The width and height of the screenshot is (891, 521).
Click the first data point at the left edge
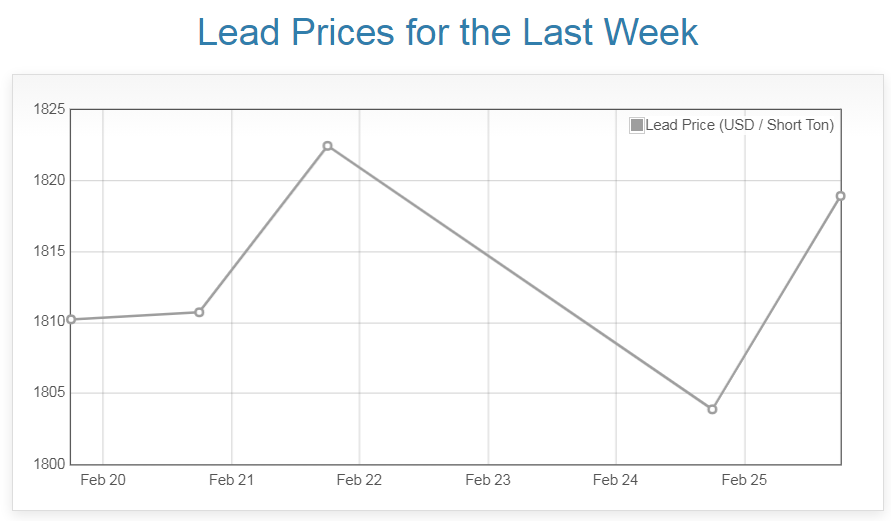[x=71, y=319]
